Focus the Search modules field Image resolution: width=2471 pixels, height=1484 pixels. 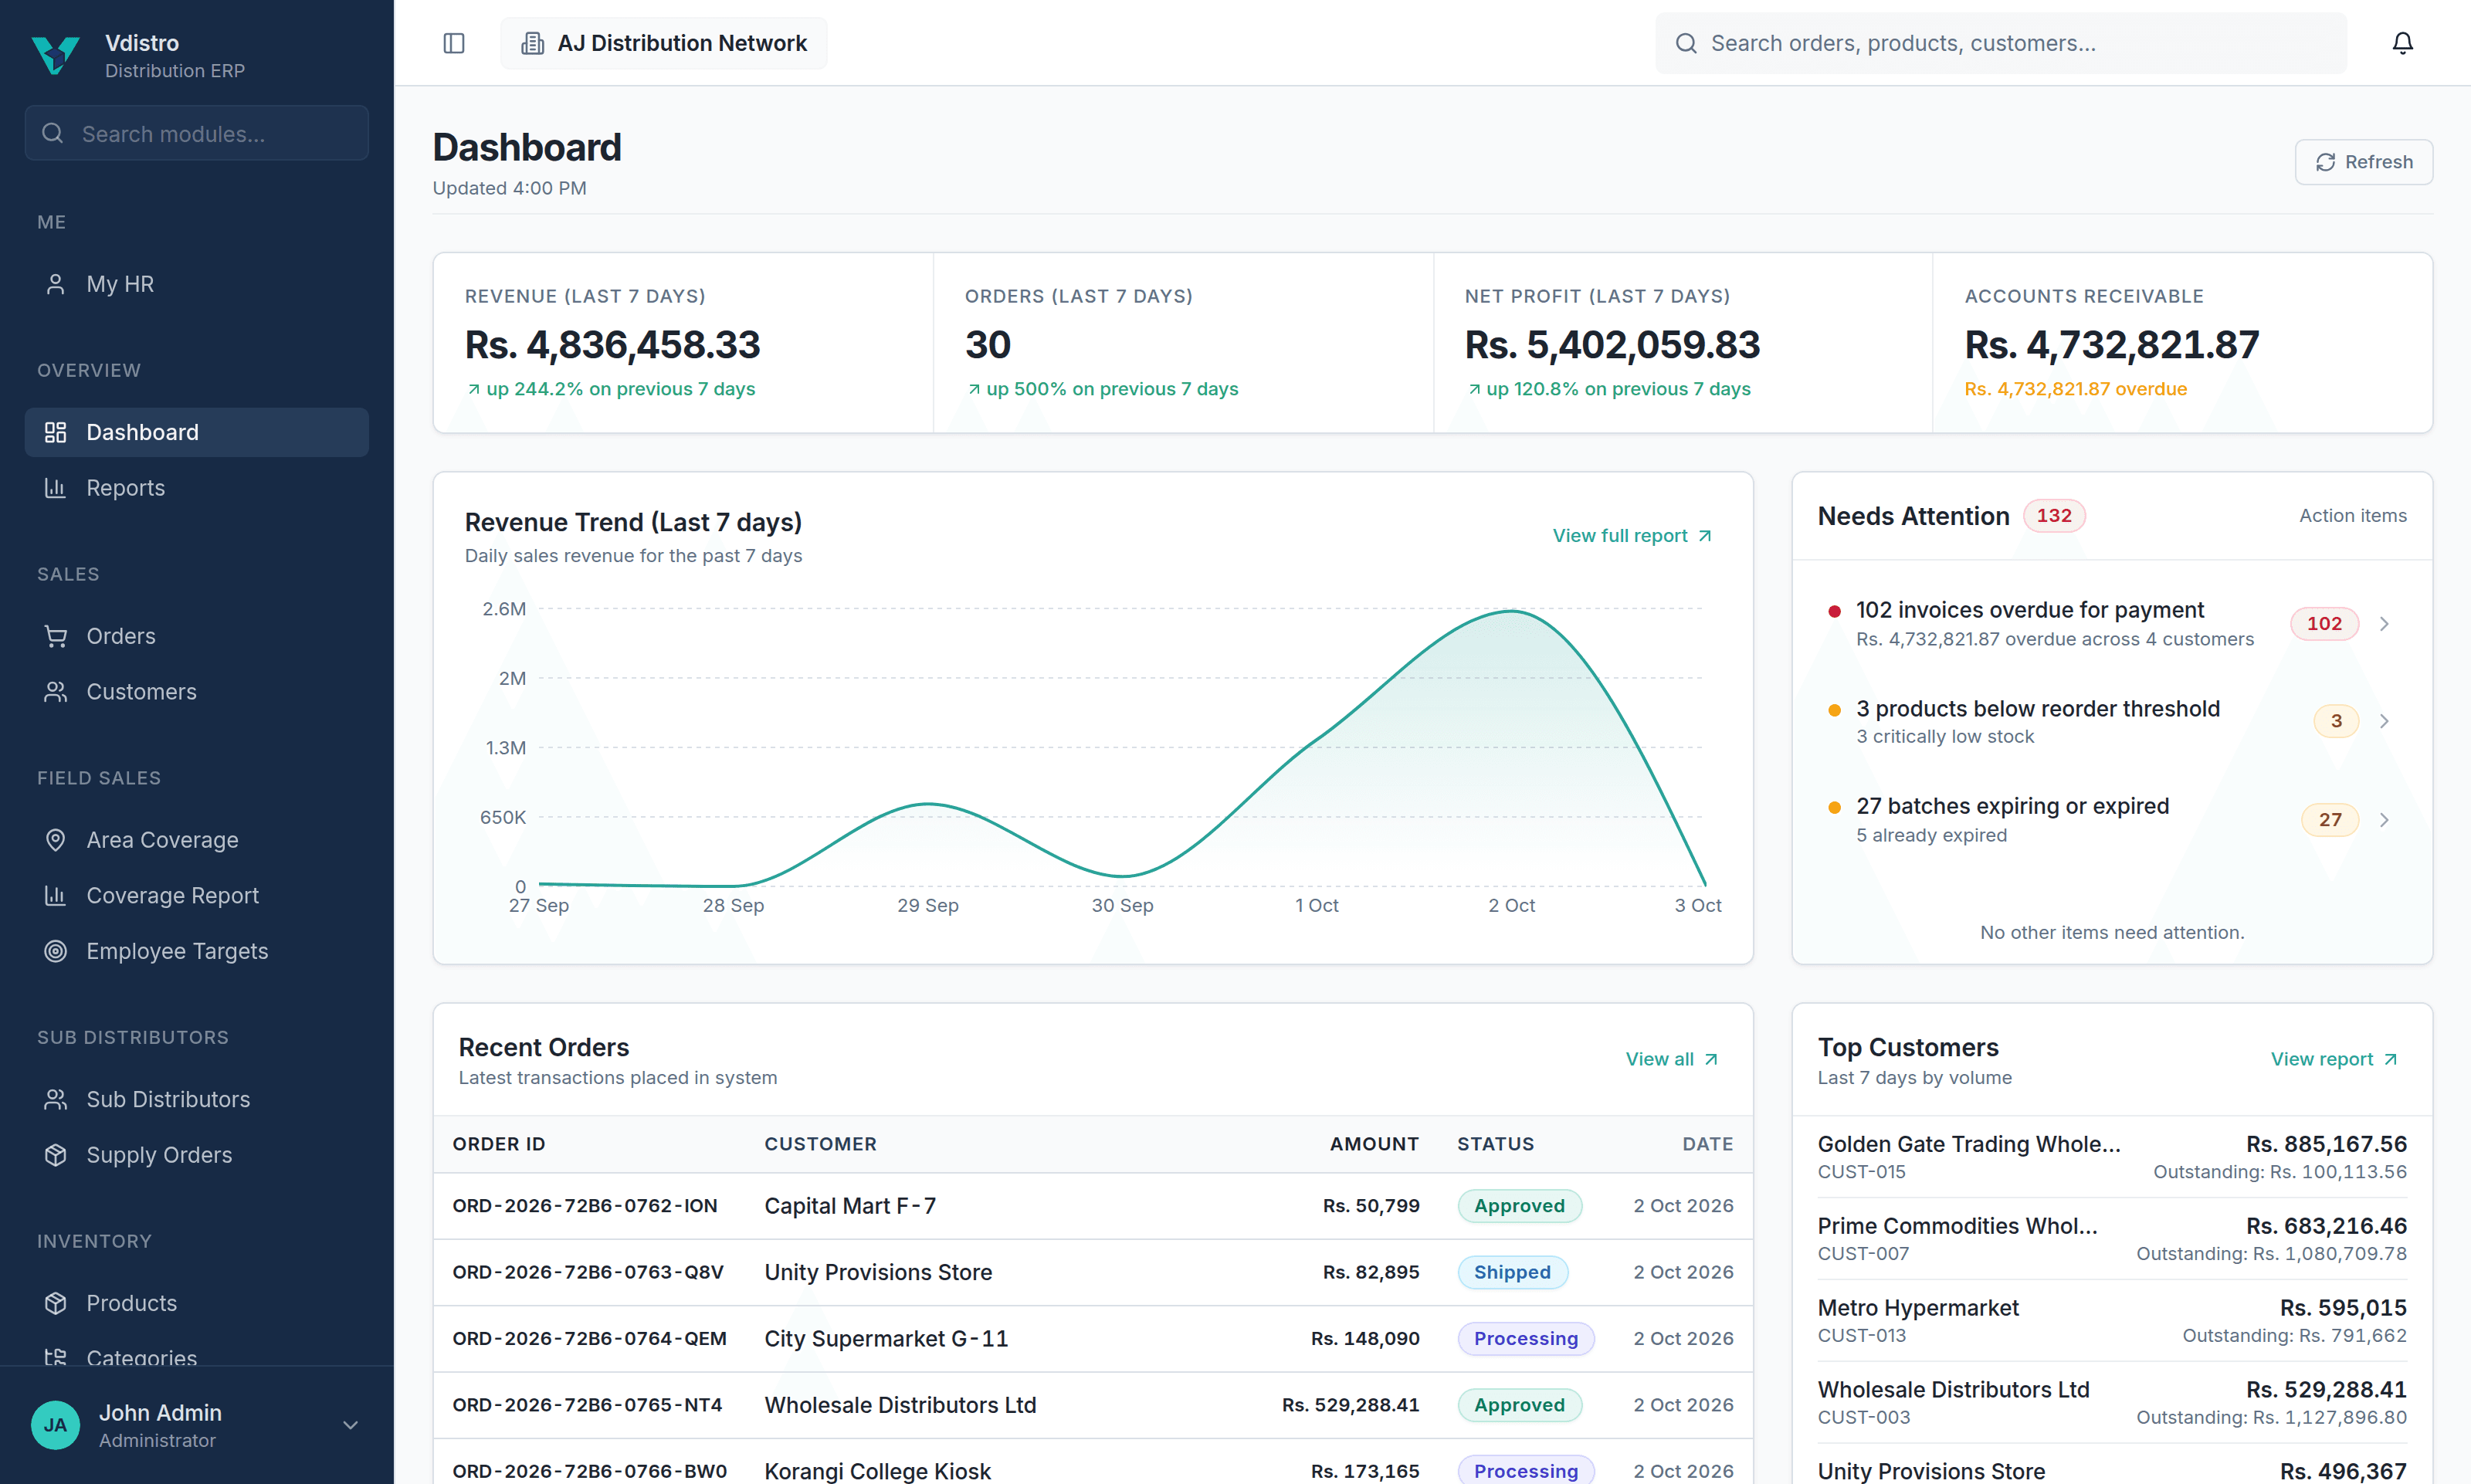point(197,133)
